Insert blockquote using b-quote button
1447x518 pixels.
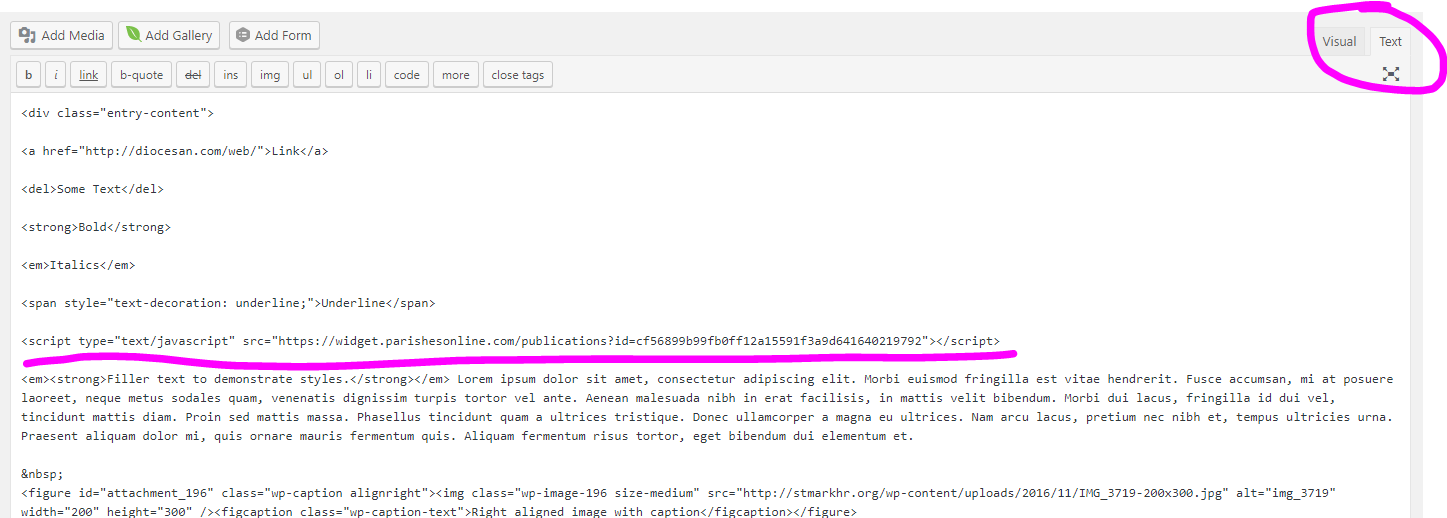click(x=140, y=75)
